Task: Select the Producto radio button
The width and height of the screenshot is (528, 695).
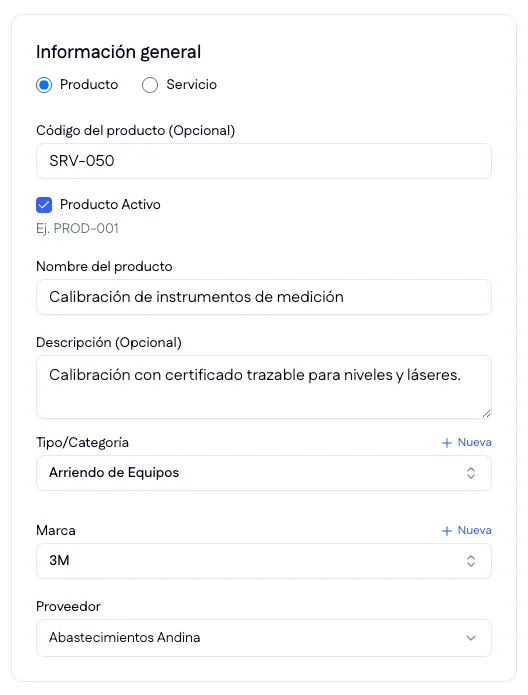Action: (x=44, y=85)
